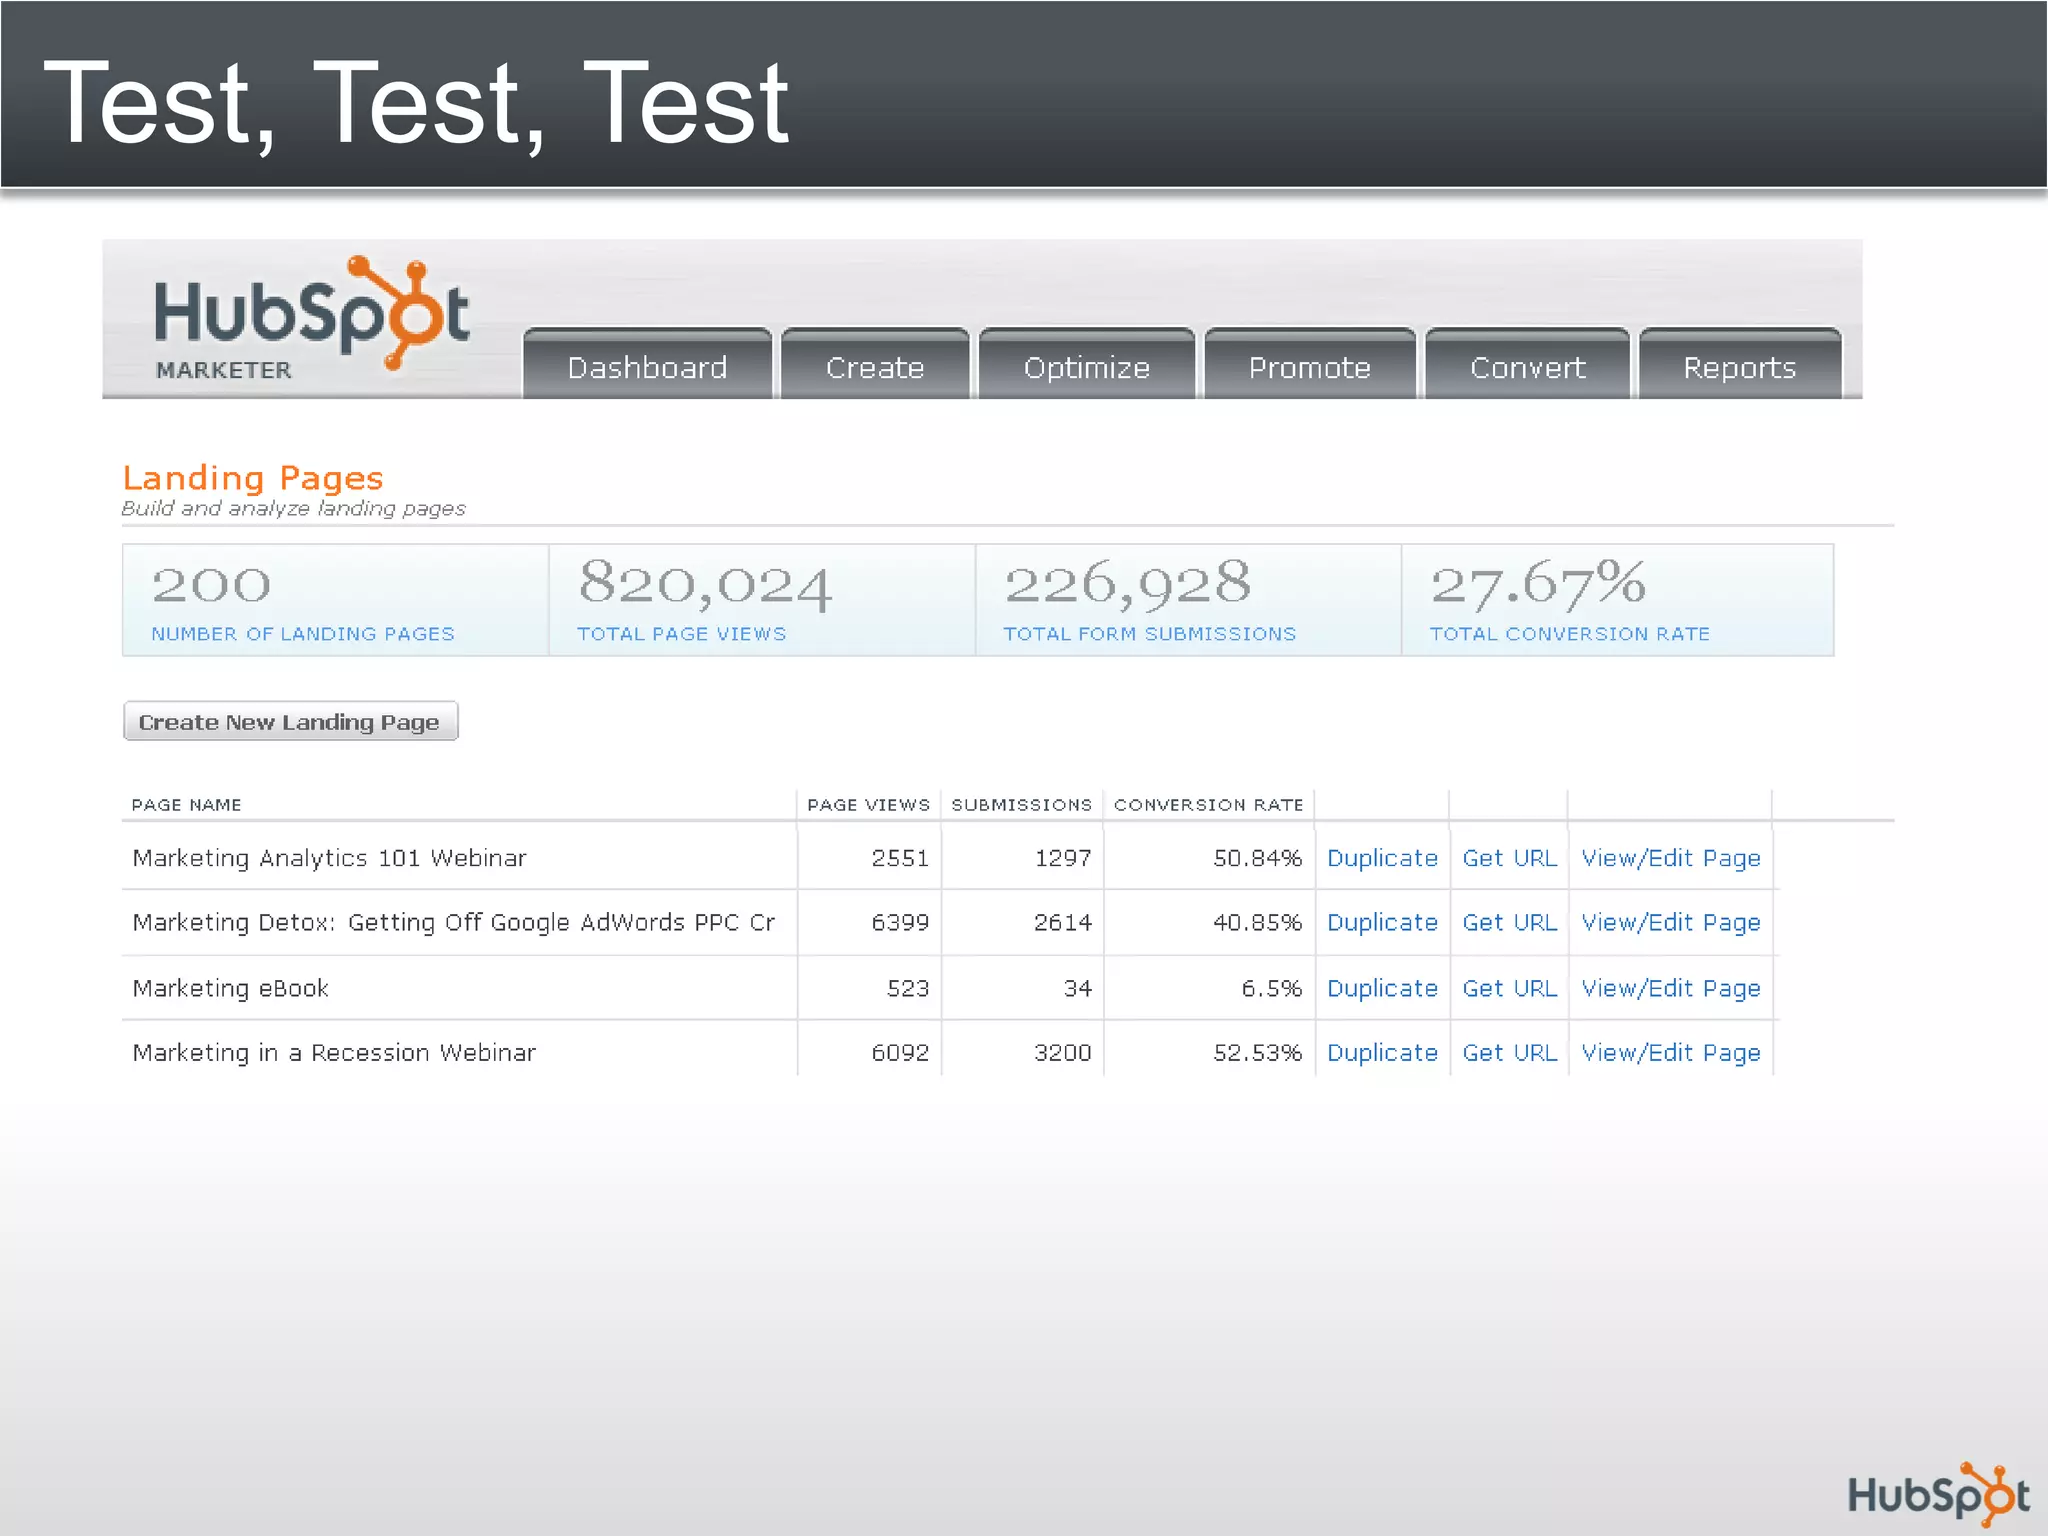The image size is (2048, 1536).
Task: View/Edit Marketing in a Recession Webinar page
Action: pyautogui.click(x=1670, y=1053)
